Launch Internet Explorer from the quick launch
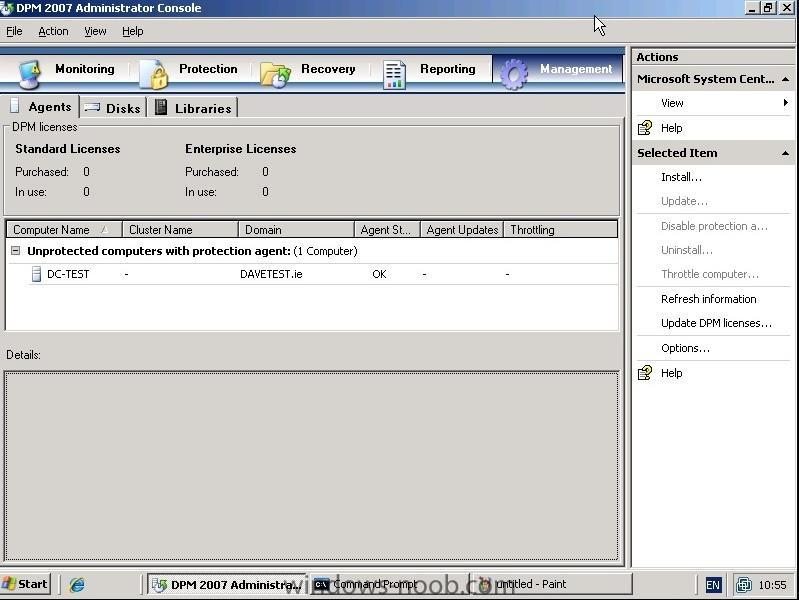 [x=77, y=584]
